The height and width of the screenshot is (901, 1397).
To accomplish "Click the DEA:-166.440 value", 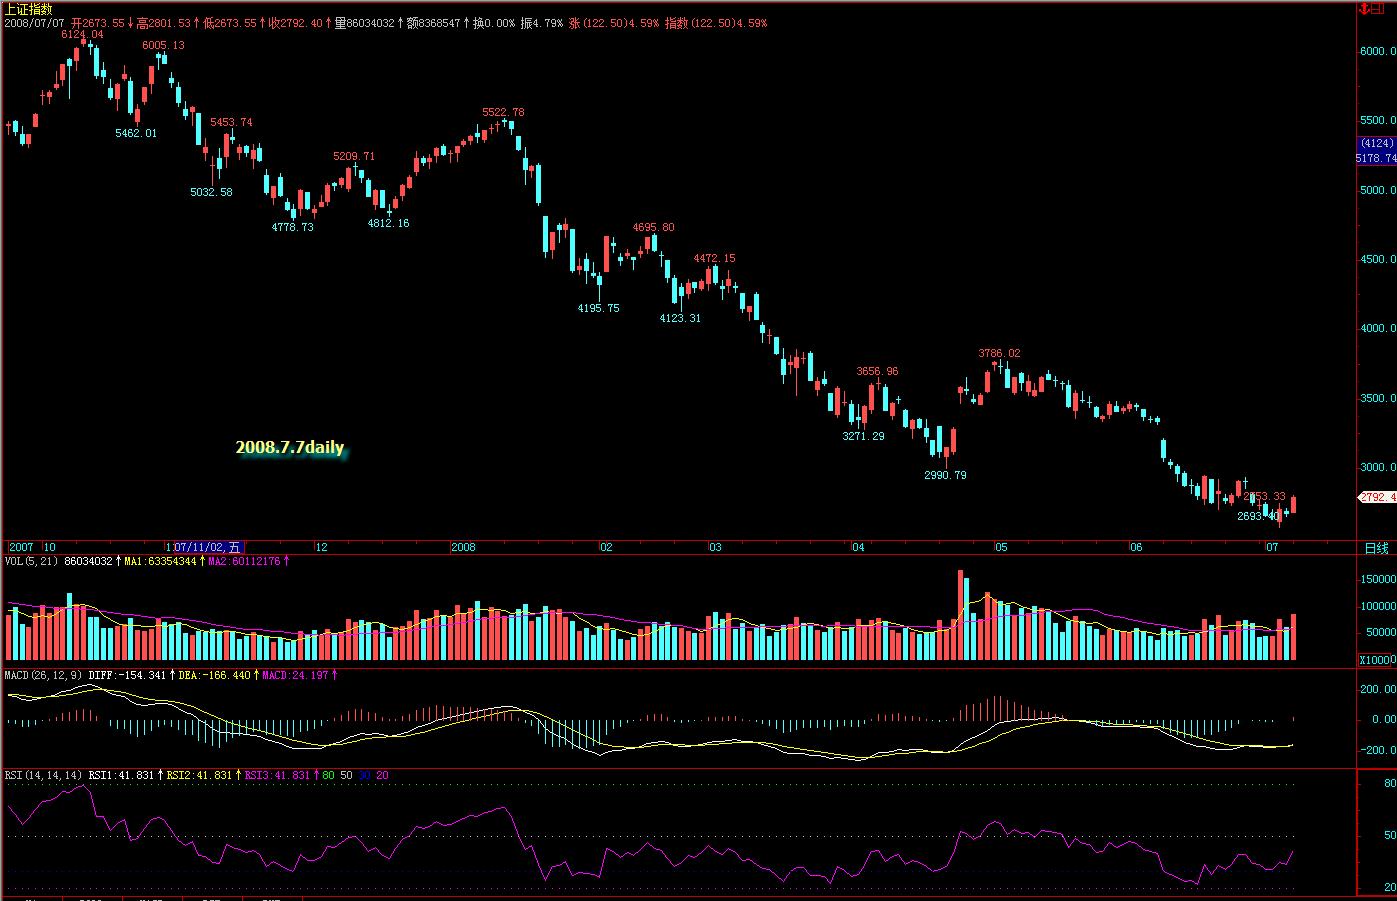I will click(215, 675).
